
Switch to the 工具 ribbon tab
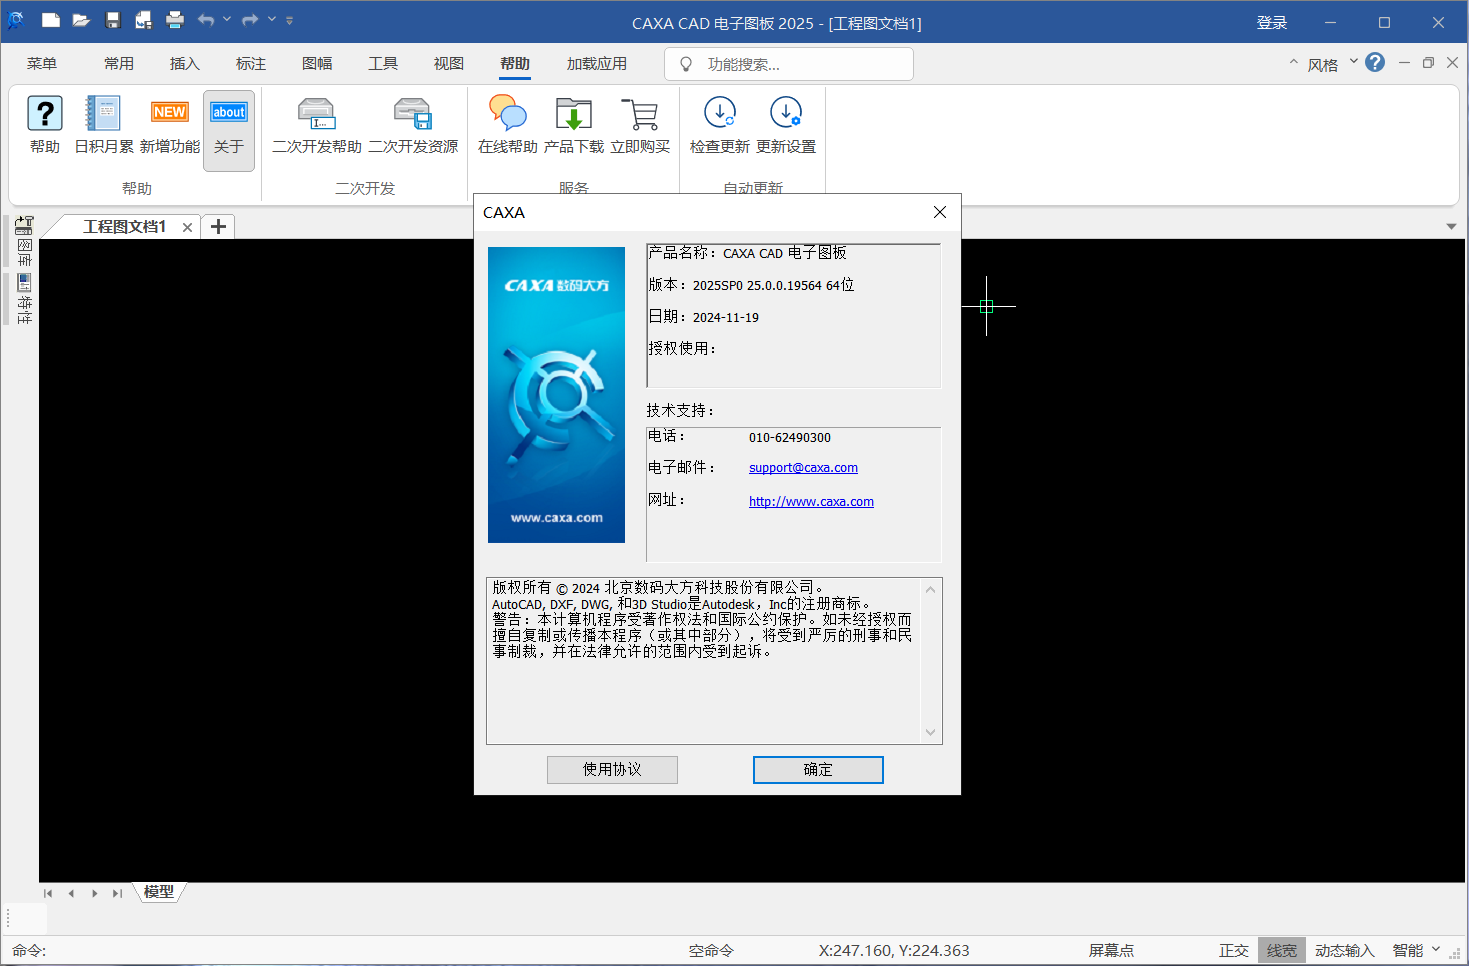click(383, 63)
